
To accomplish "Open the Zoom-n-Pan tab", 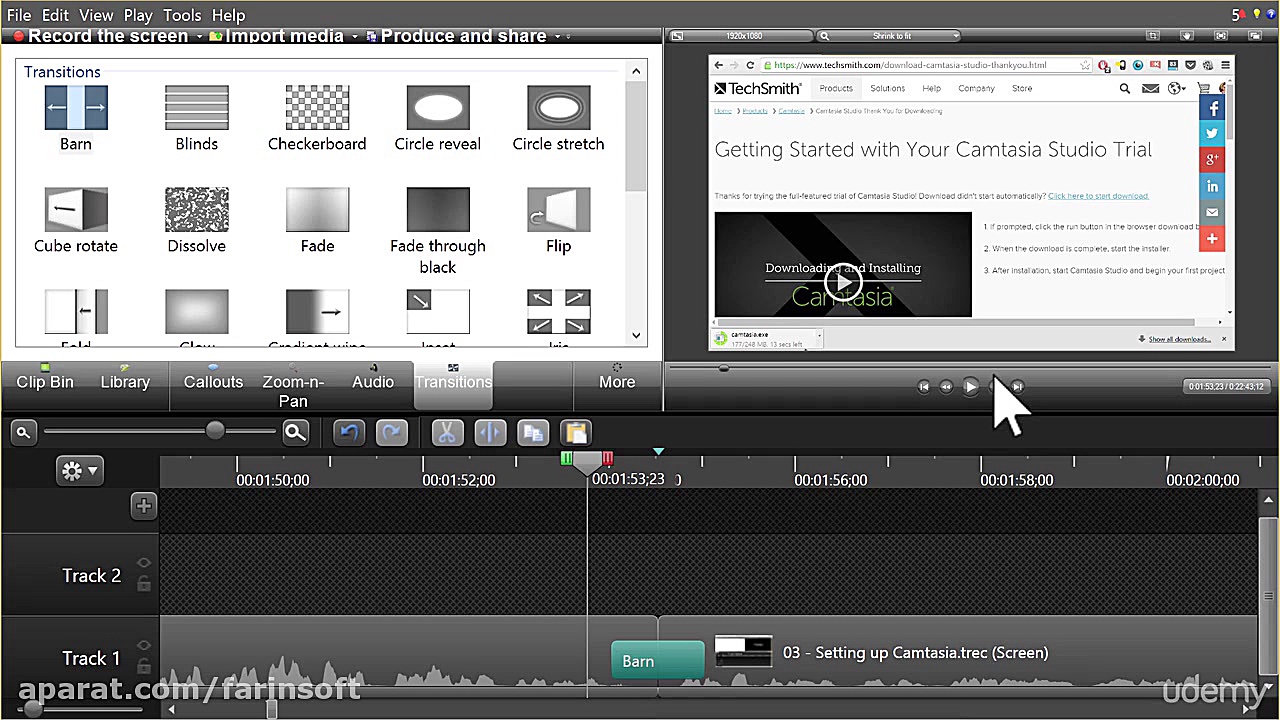I will click(293, 386).
